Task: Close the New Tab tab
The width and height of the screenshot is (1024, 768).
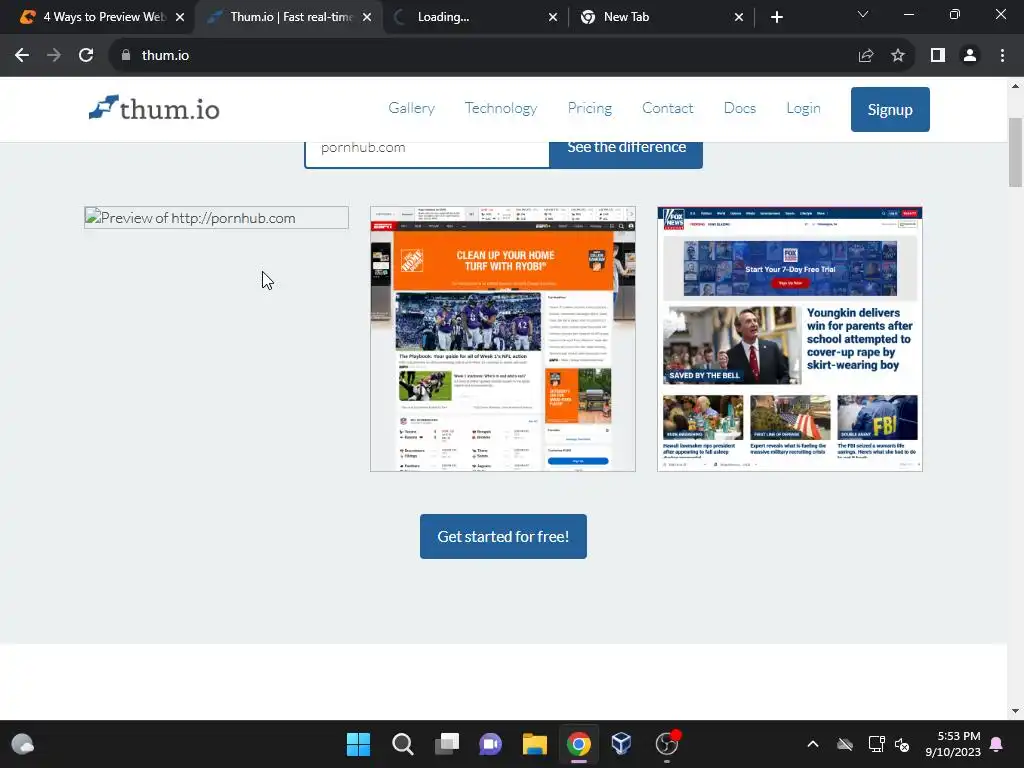Action: pyautogui.click(x=739, y=17)
